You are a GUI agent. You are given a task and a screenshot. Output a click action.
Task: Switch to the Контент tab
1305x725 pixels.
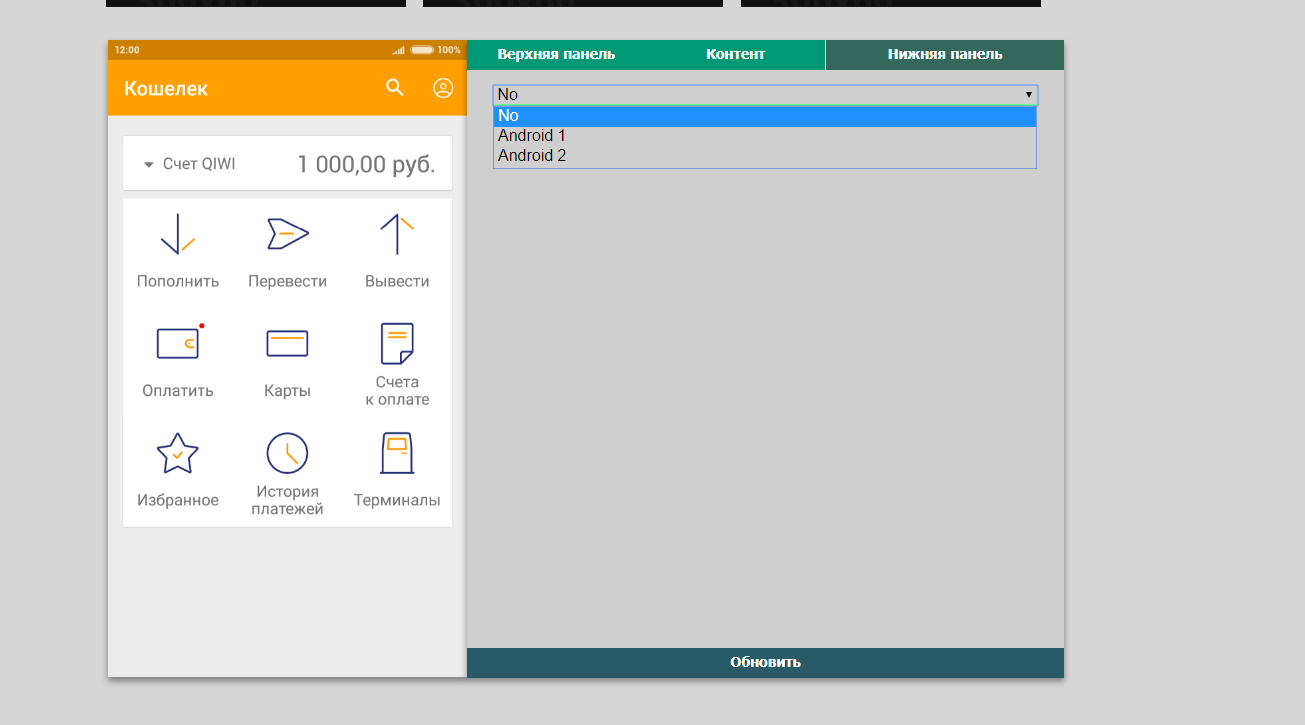735,55
